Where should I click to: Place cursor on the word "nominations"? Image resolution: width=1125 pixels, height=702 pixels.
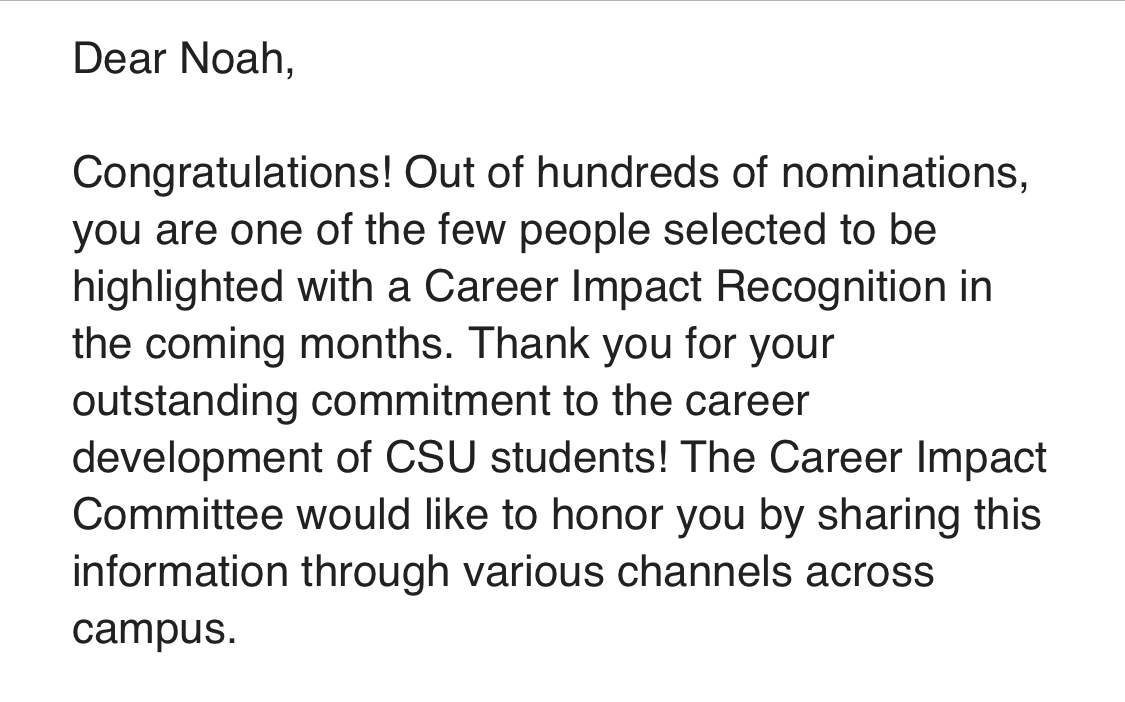(x=903, y=174)
